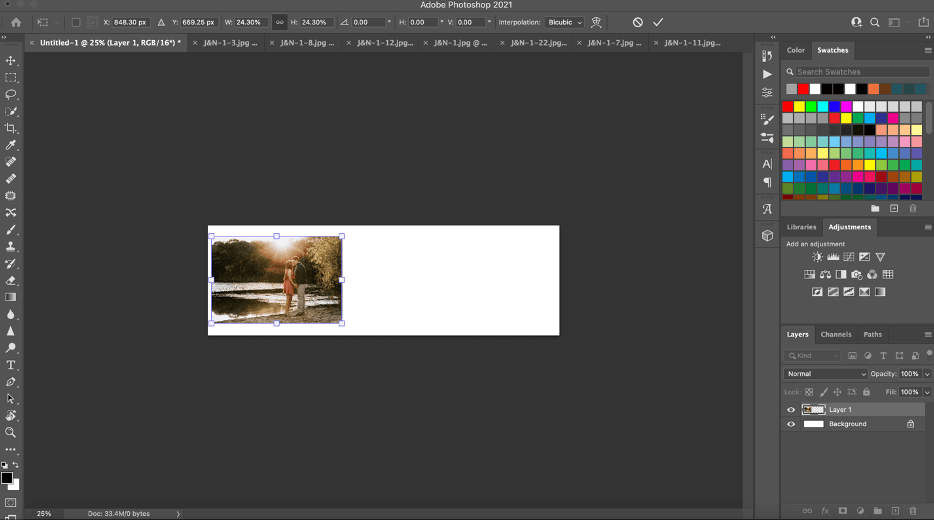Switch to the Color tab
This screenshot has height=520, width=934.
coord(795,51)
